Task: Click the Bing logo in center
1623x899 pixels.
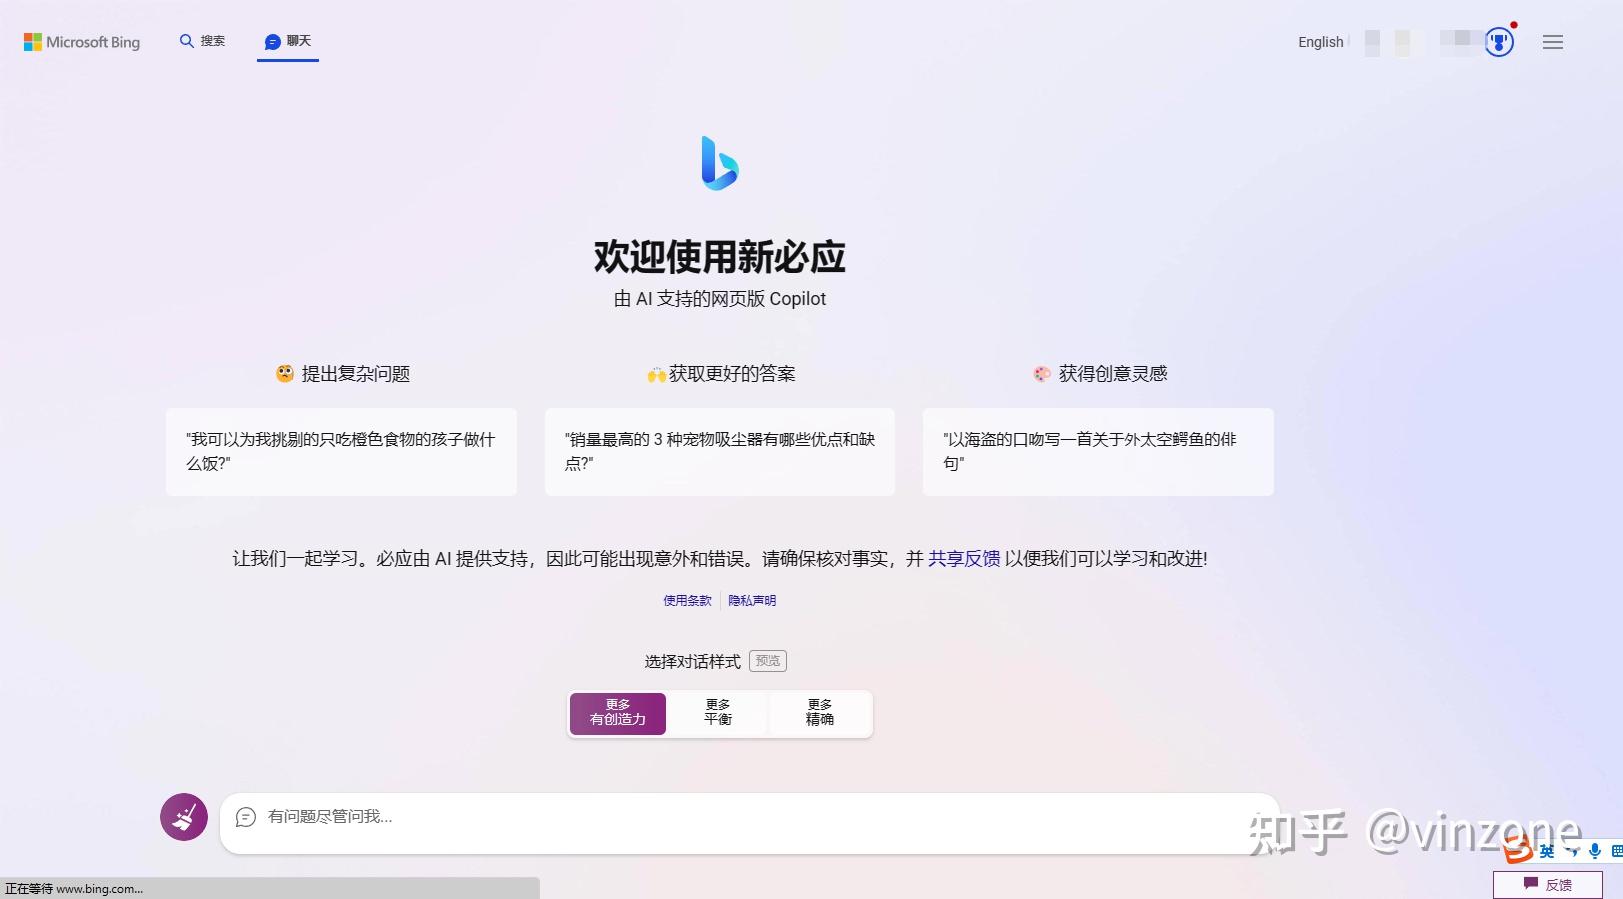Action: coord(719,163)
